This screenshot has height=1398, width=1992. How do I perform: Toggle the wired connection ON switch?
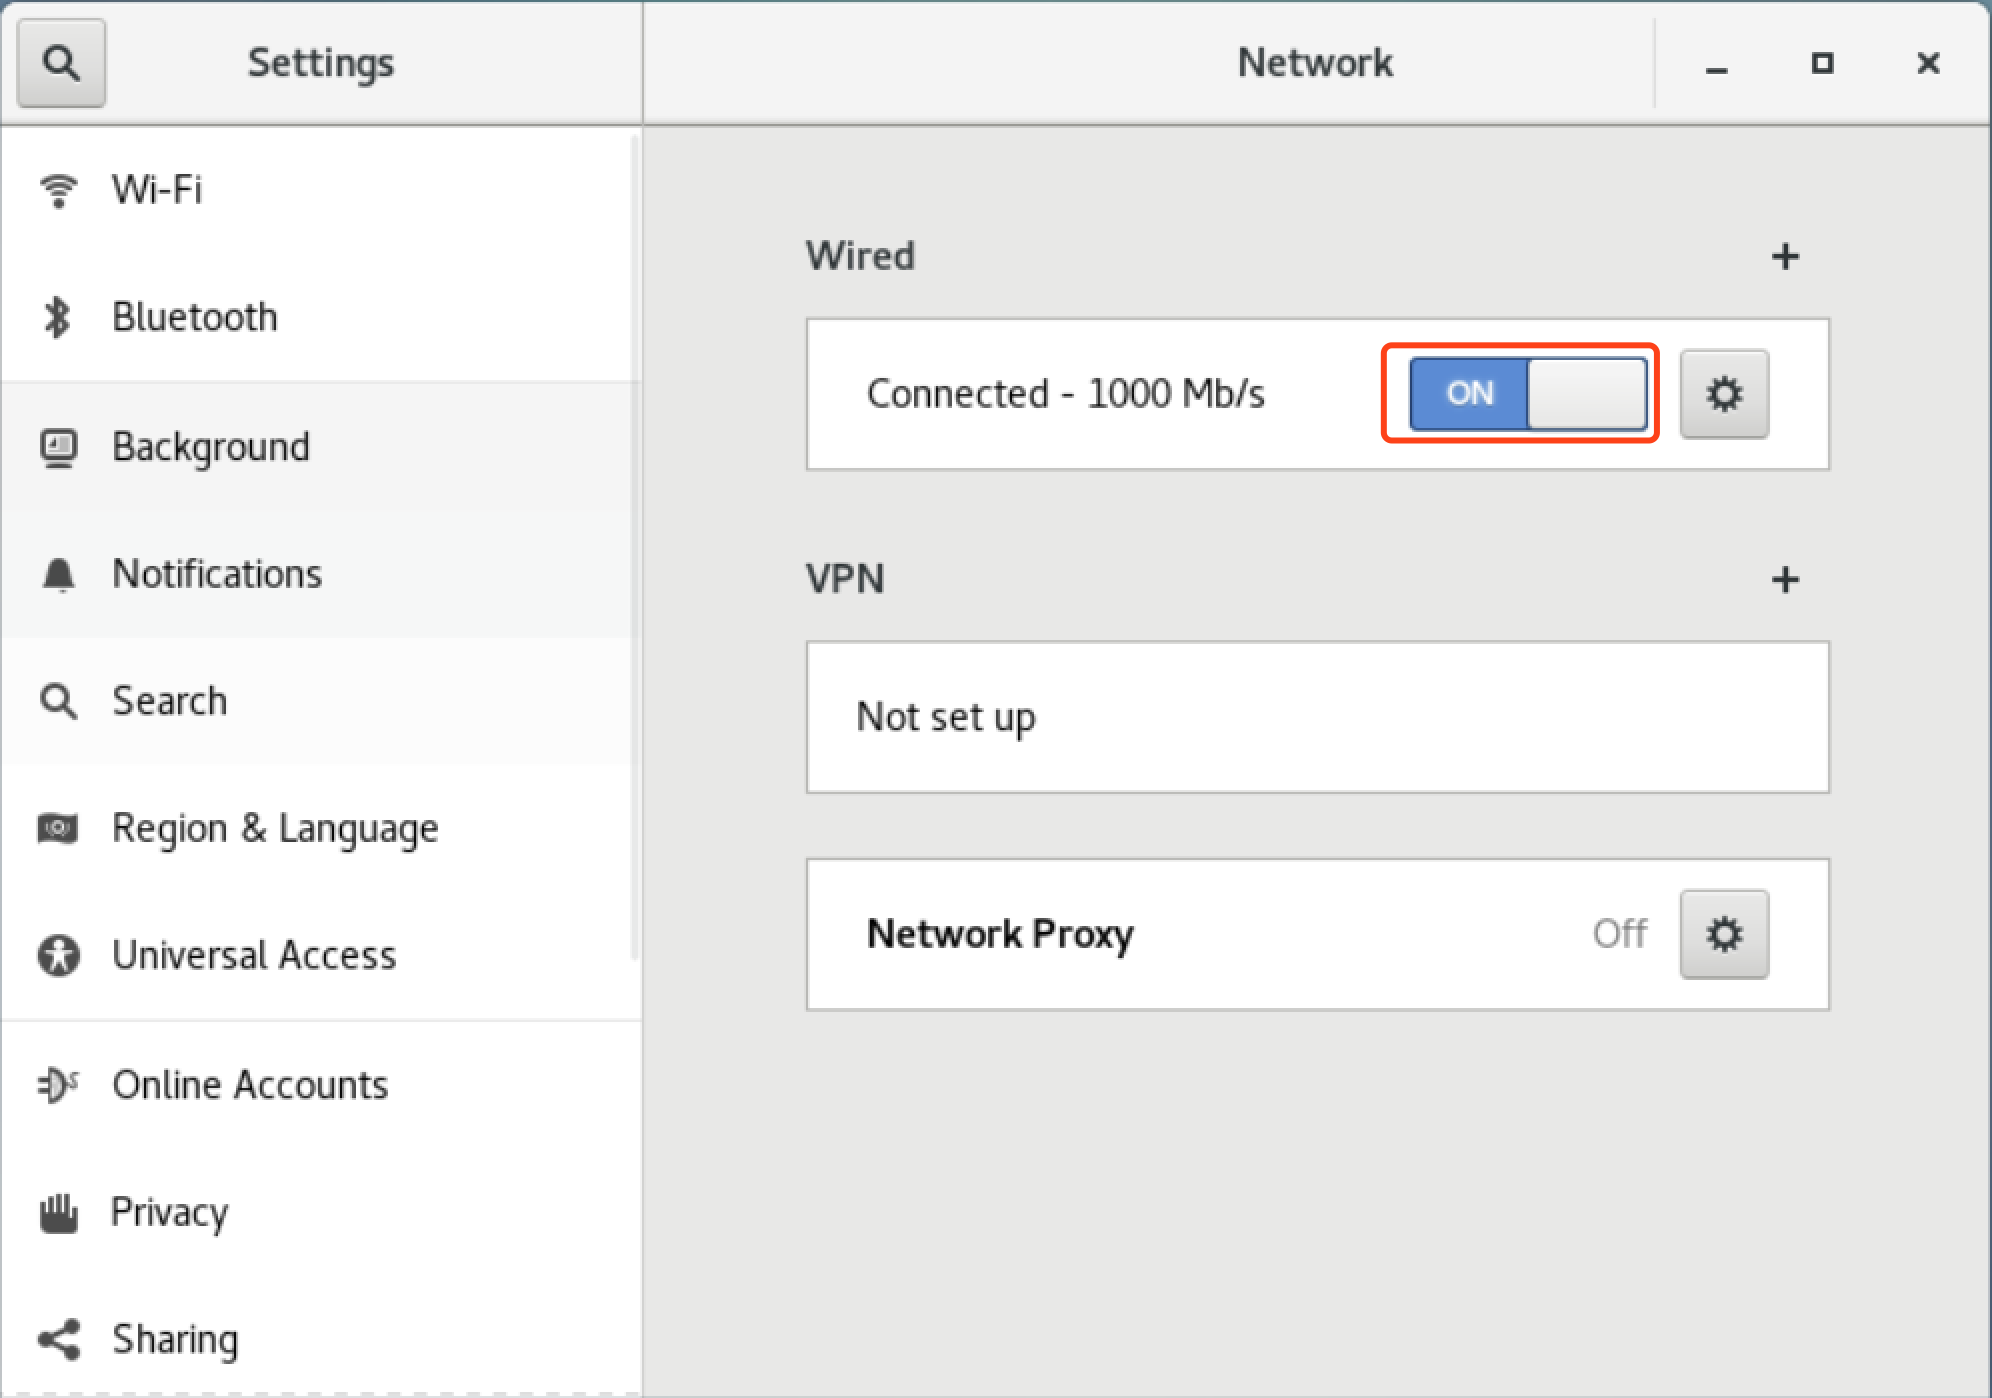point(1528,394)
